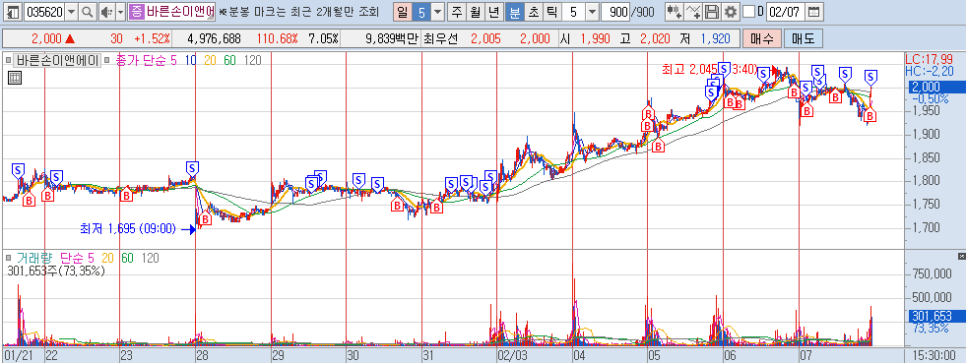The image size is (966, 363).
Task: Switch to the 주 weekly period tab
Action: pyautogui.click(x=457, y=12)
